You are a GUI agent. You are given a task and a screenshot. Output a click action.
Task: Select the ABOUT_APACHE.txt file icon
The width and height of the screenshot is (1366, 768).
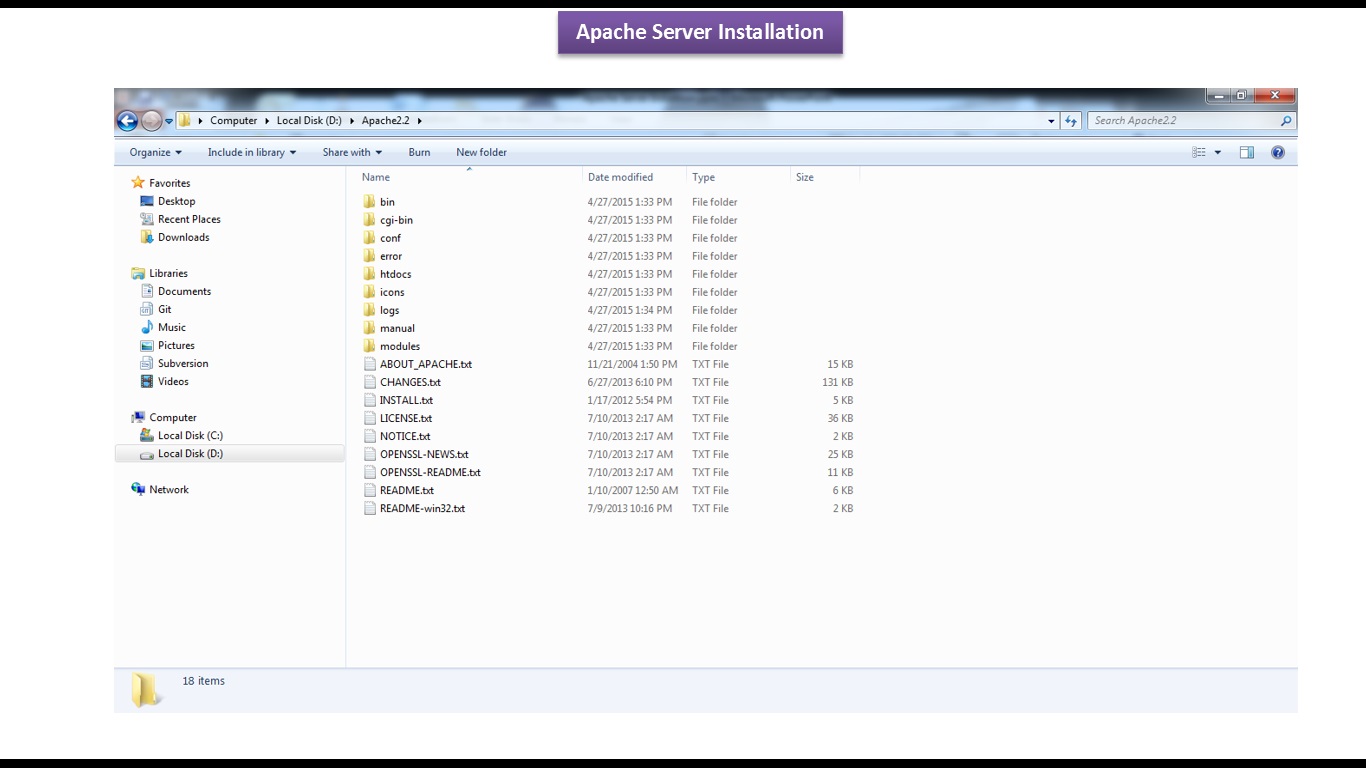click(370, 364)
